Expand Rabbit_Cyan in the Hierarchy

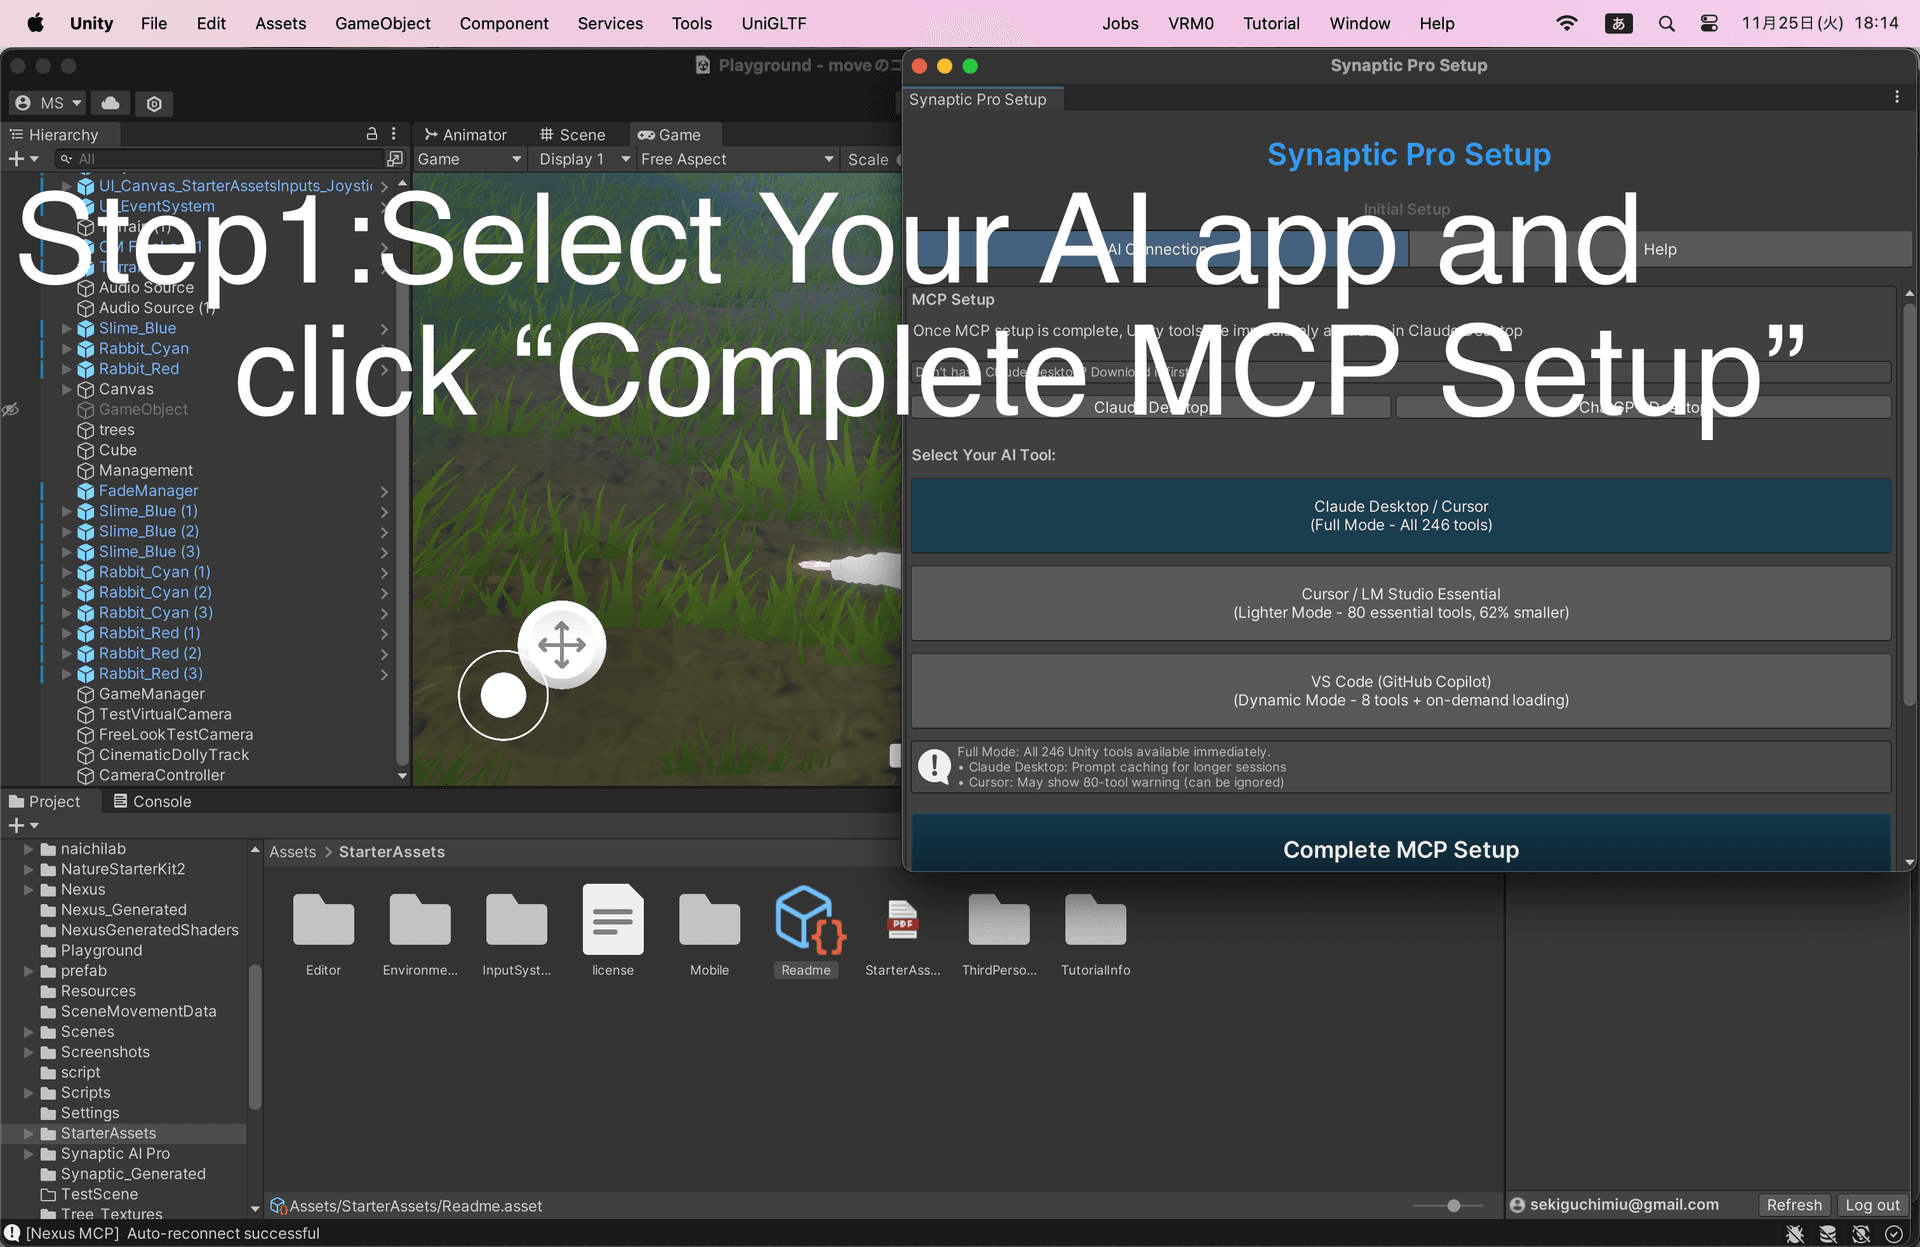(66, 349)
